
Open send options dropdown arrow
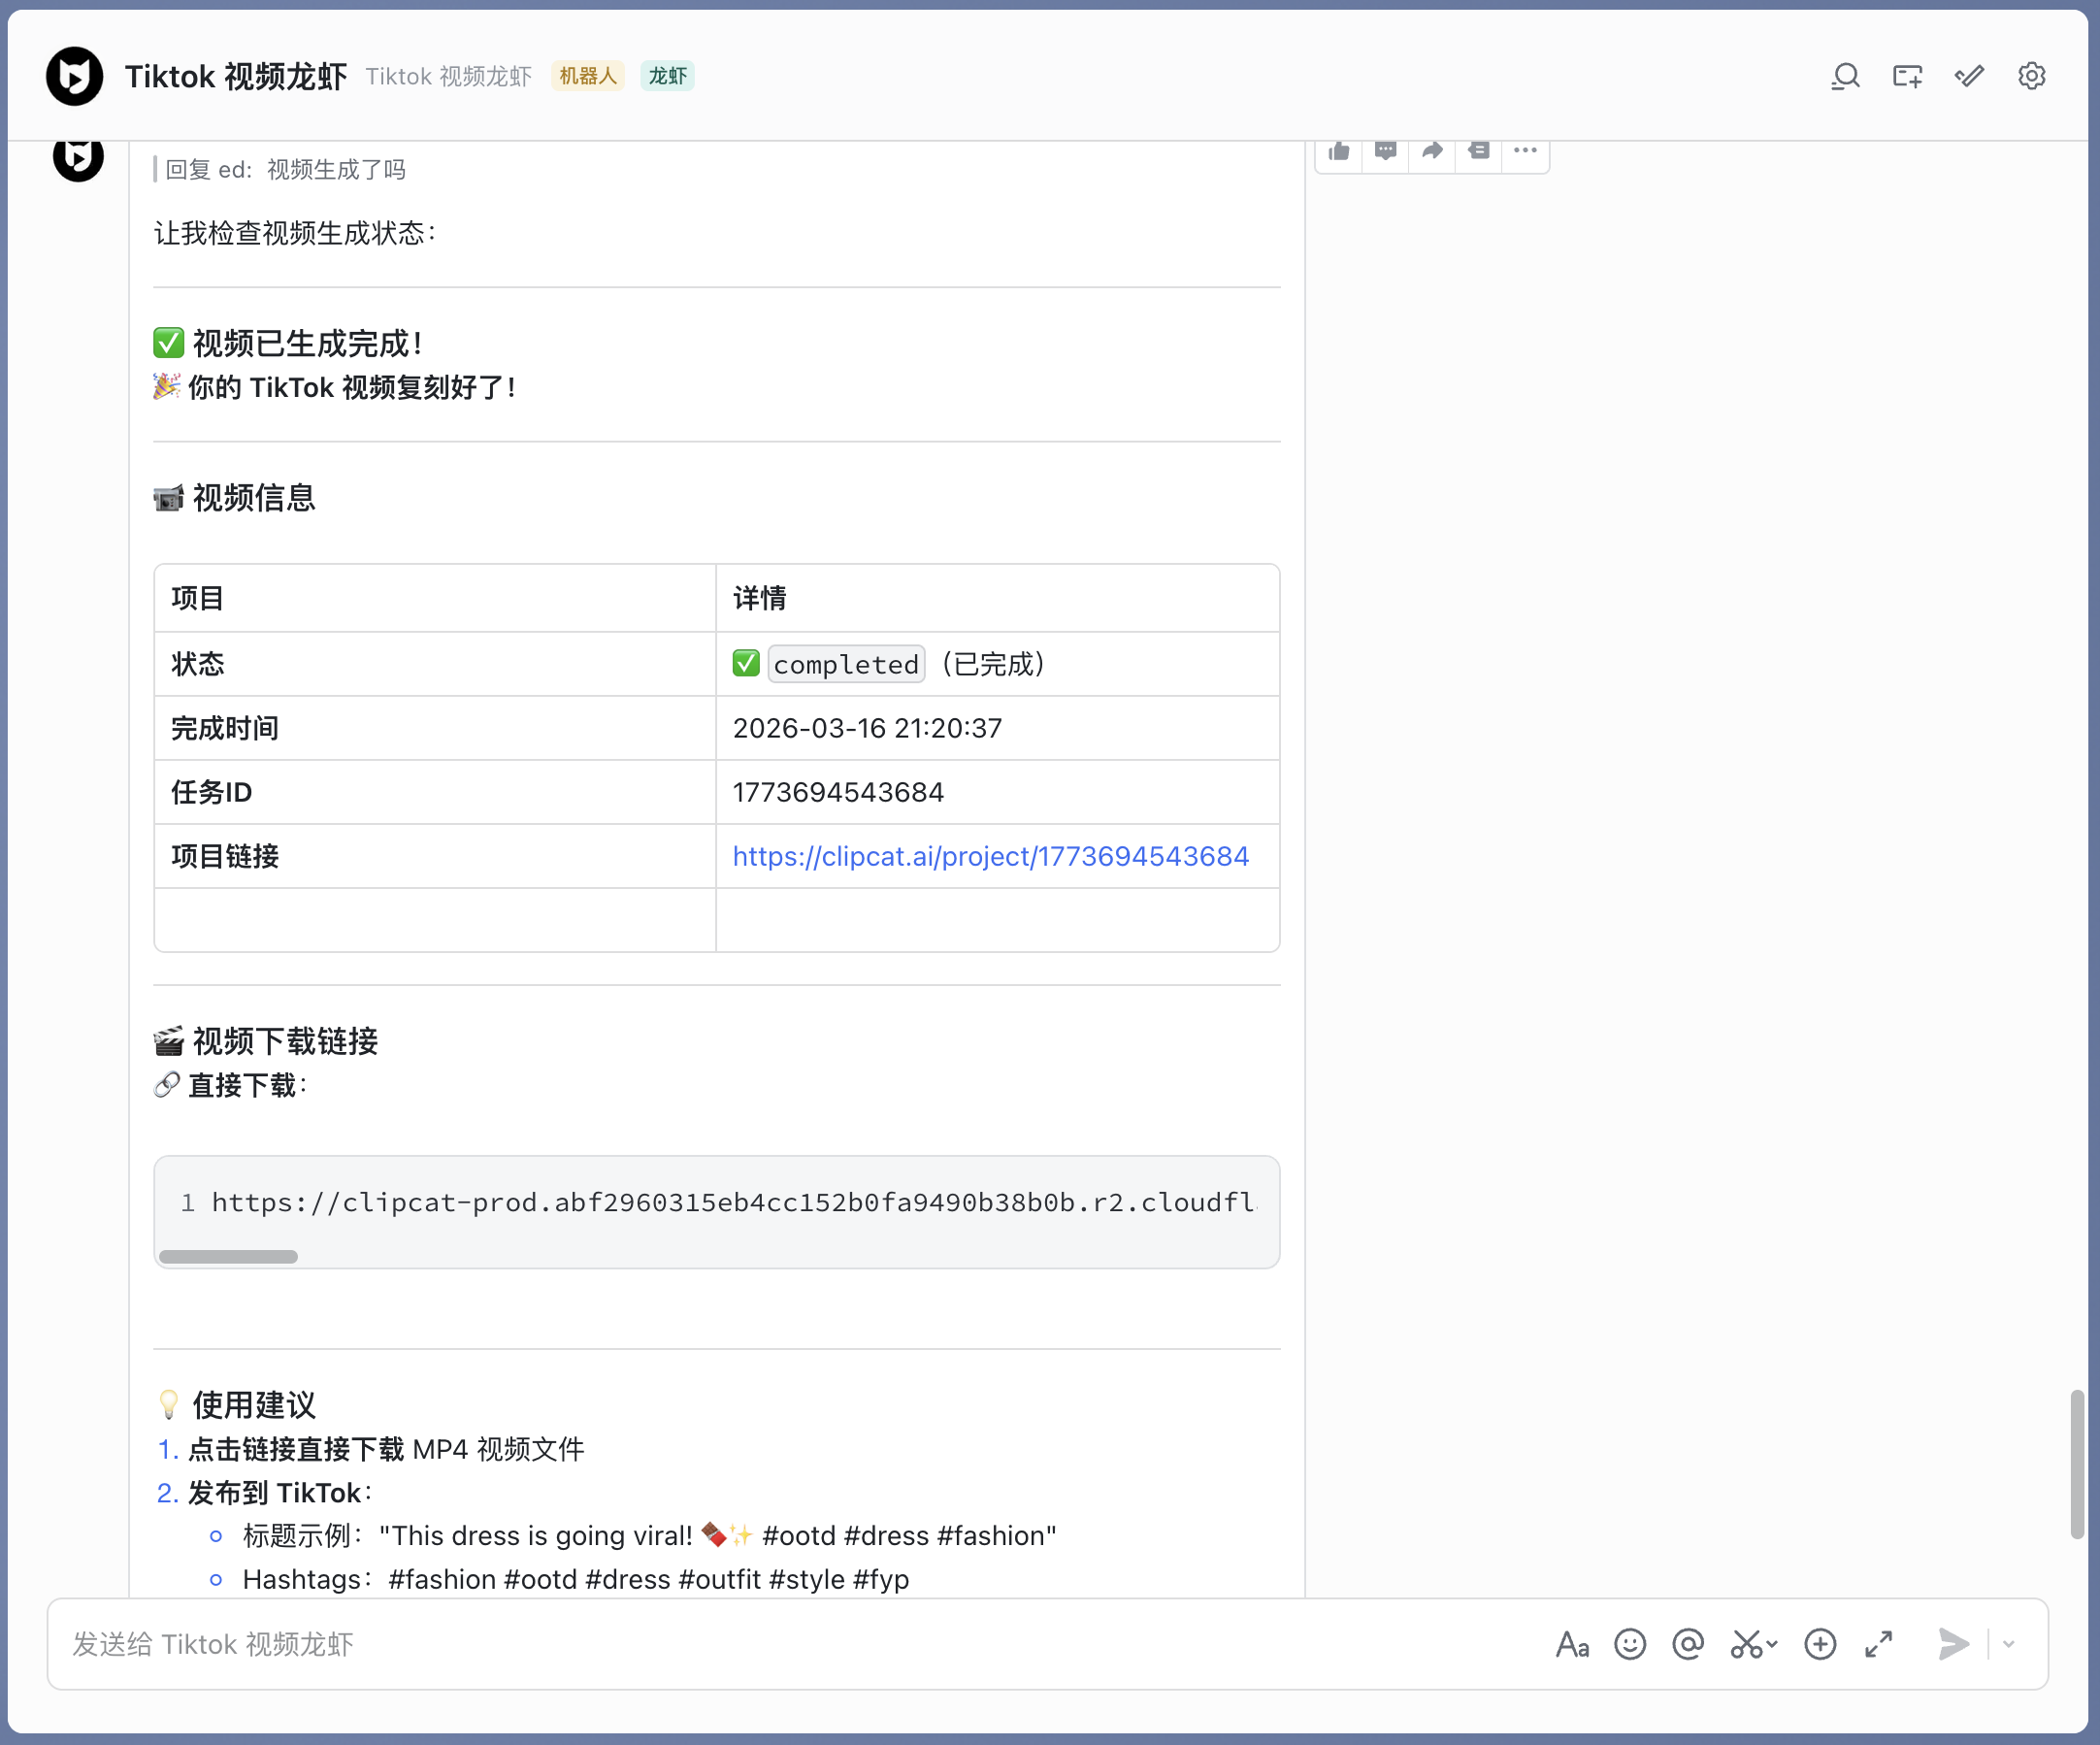[2009, 1644]
